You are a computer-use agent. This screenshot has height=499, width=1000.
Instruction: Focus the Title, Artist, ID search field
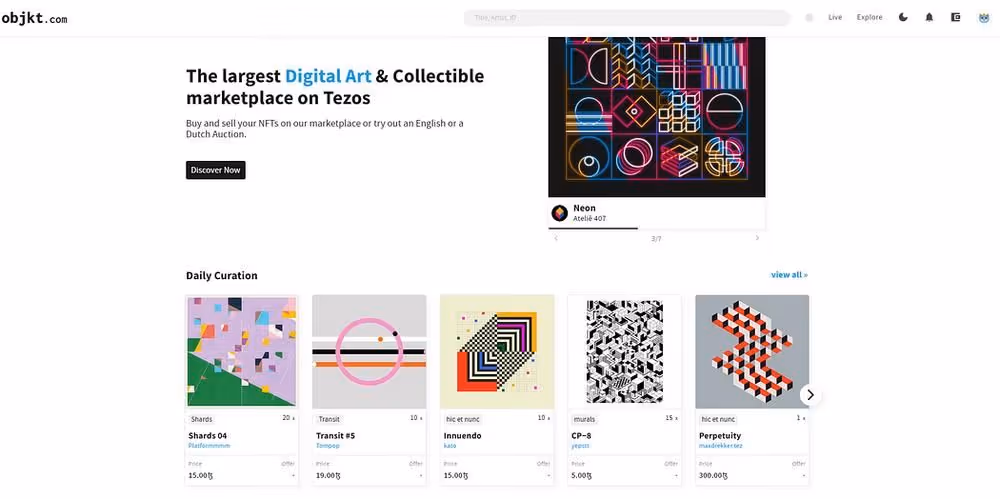(627, 18)
